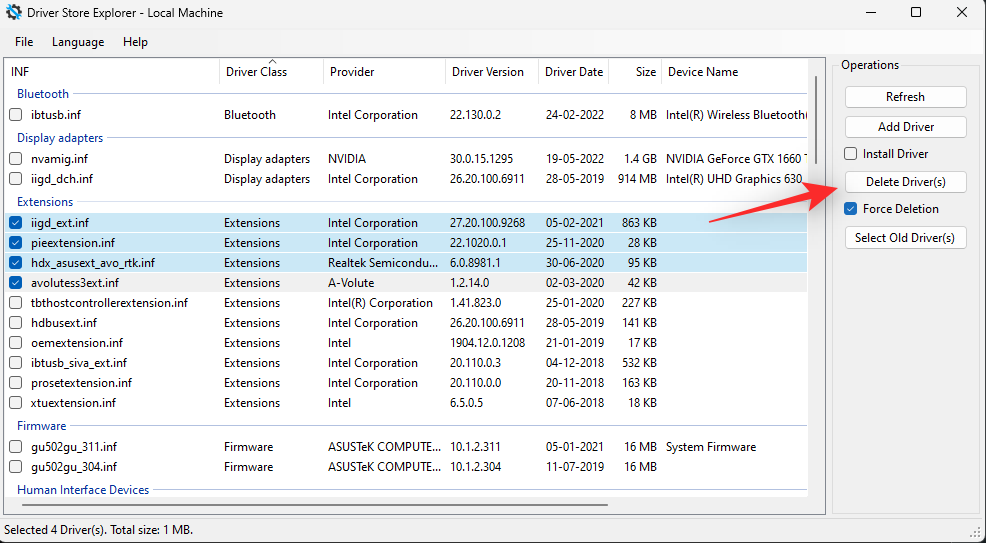Close the Driver Store Explorer window
The height and width of the screenshot is (543, 986).
[962, 13]
